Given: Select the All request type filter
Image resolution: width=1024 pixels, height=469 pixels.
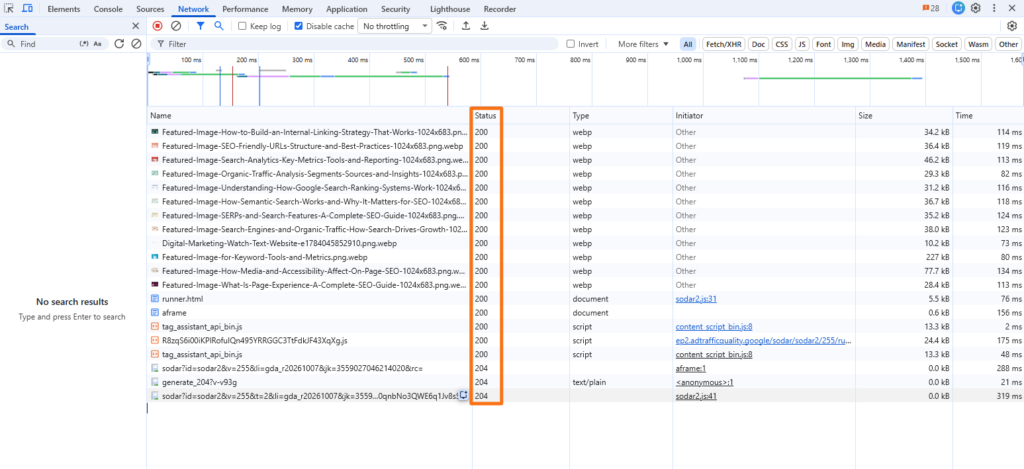Looking at the screenshot, I should pos(688,44).
